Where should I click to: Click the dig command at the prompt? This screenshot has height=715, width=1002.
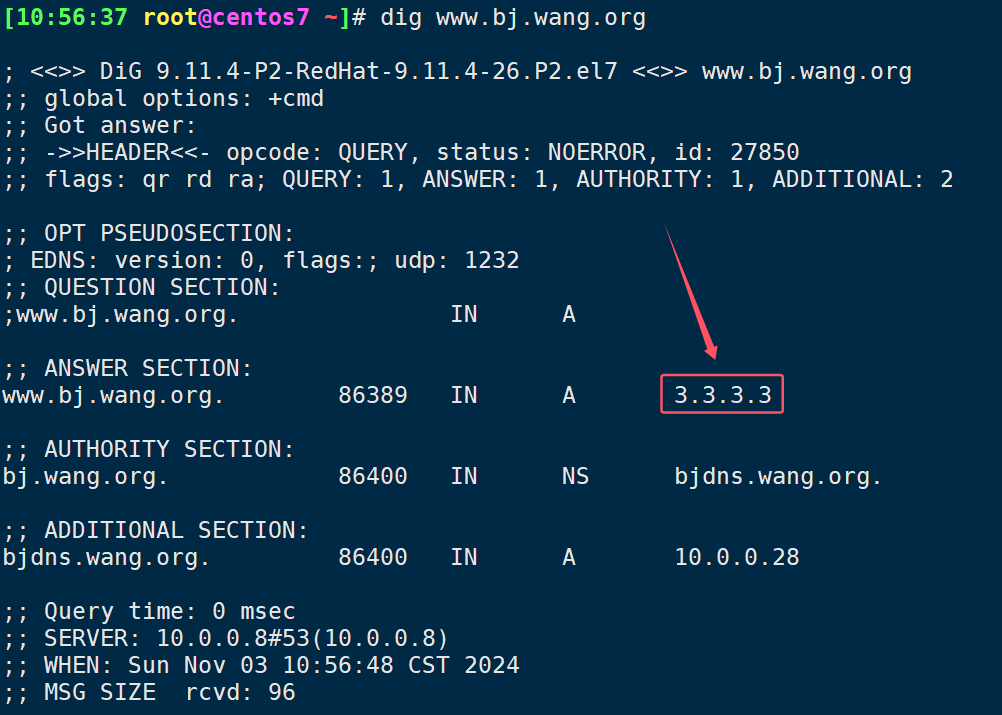tap(513, 18)
